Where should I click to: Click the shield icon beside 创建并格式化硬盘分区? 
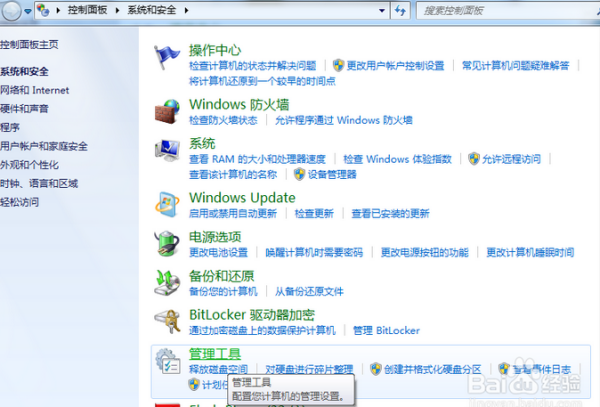376,369
